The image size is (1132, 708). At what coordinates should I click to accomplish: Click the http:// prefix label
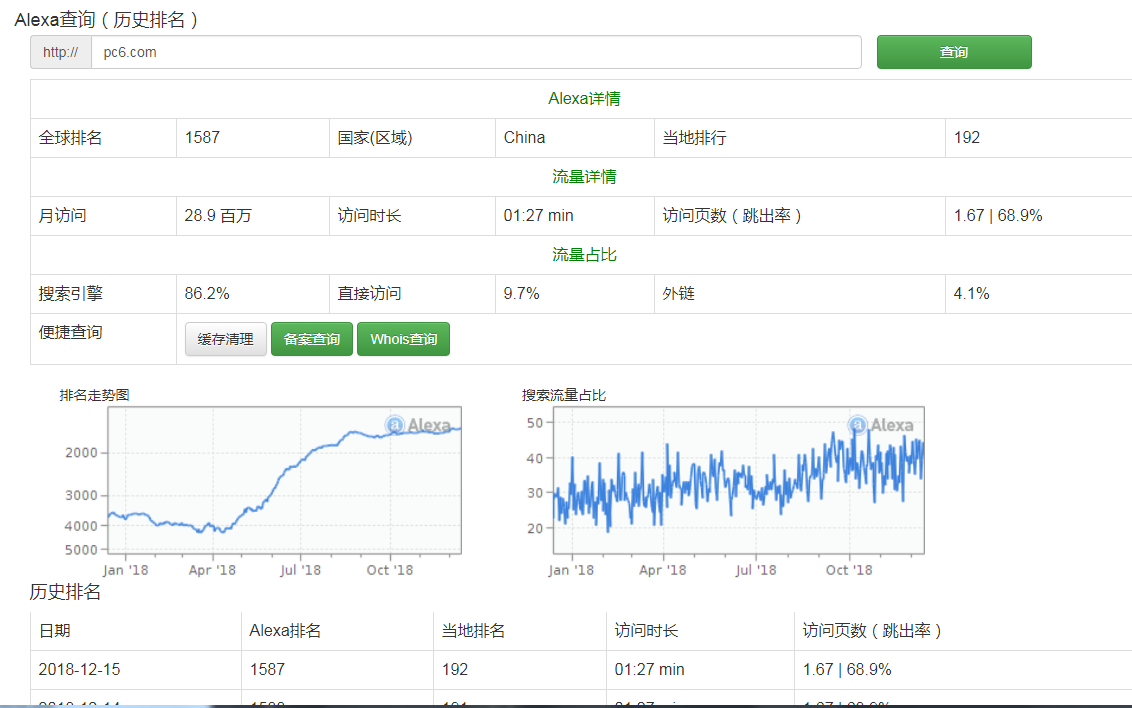coord(61,52)
